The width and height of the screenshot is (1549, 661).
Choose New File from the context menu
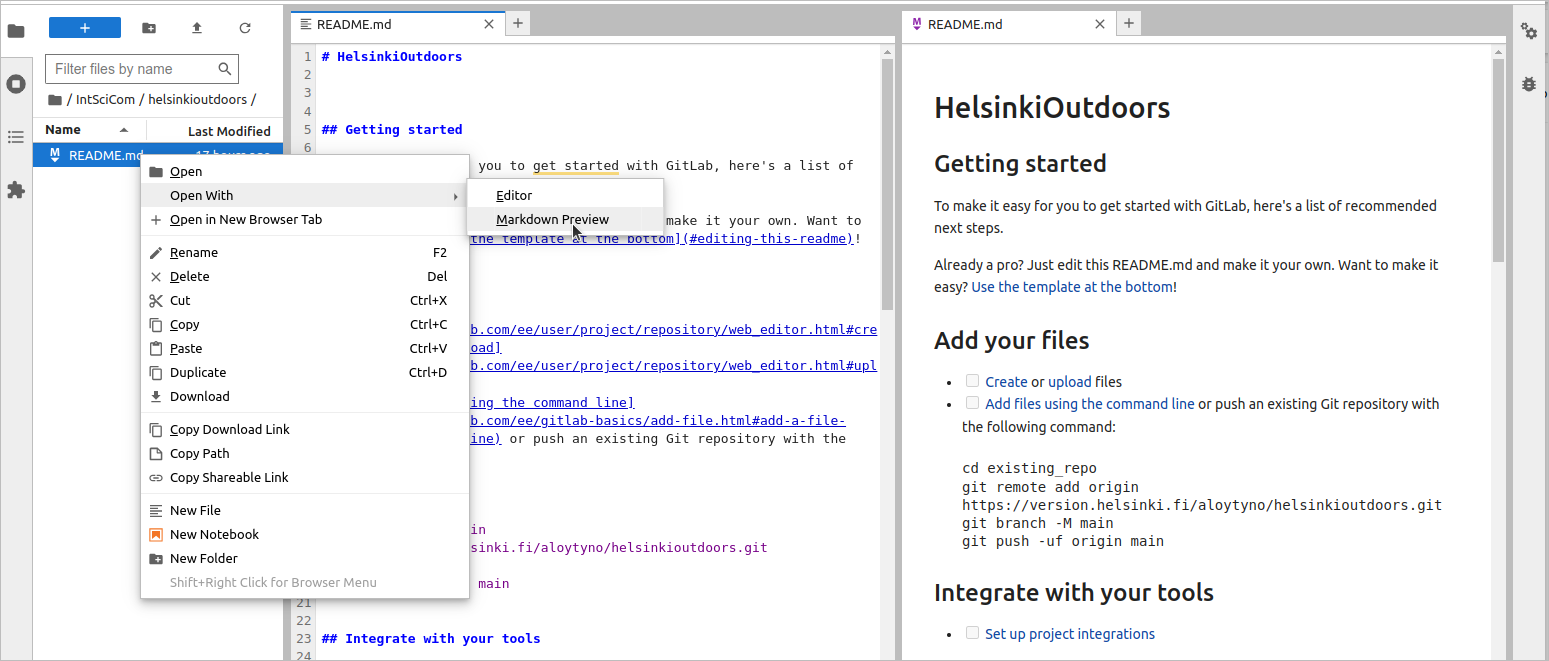[x=305, y=511]
